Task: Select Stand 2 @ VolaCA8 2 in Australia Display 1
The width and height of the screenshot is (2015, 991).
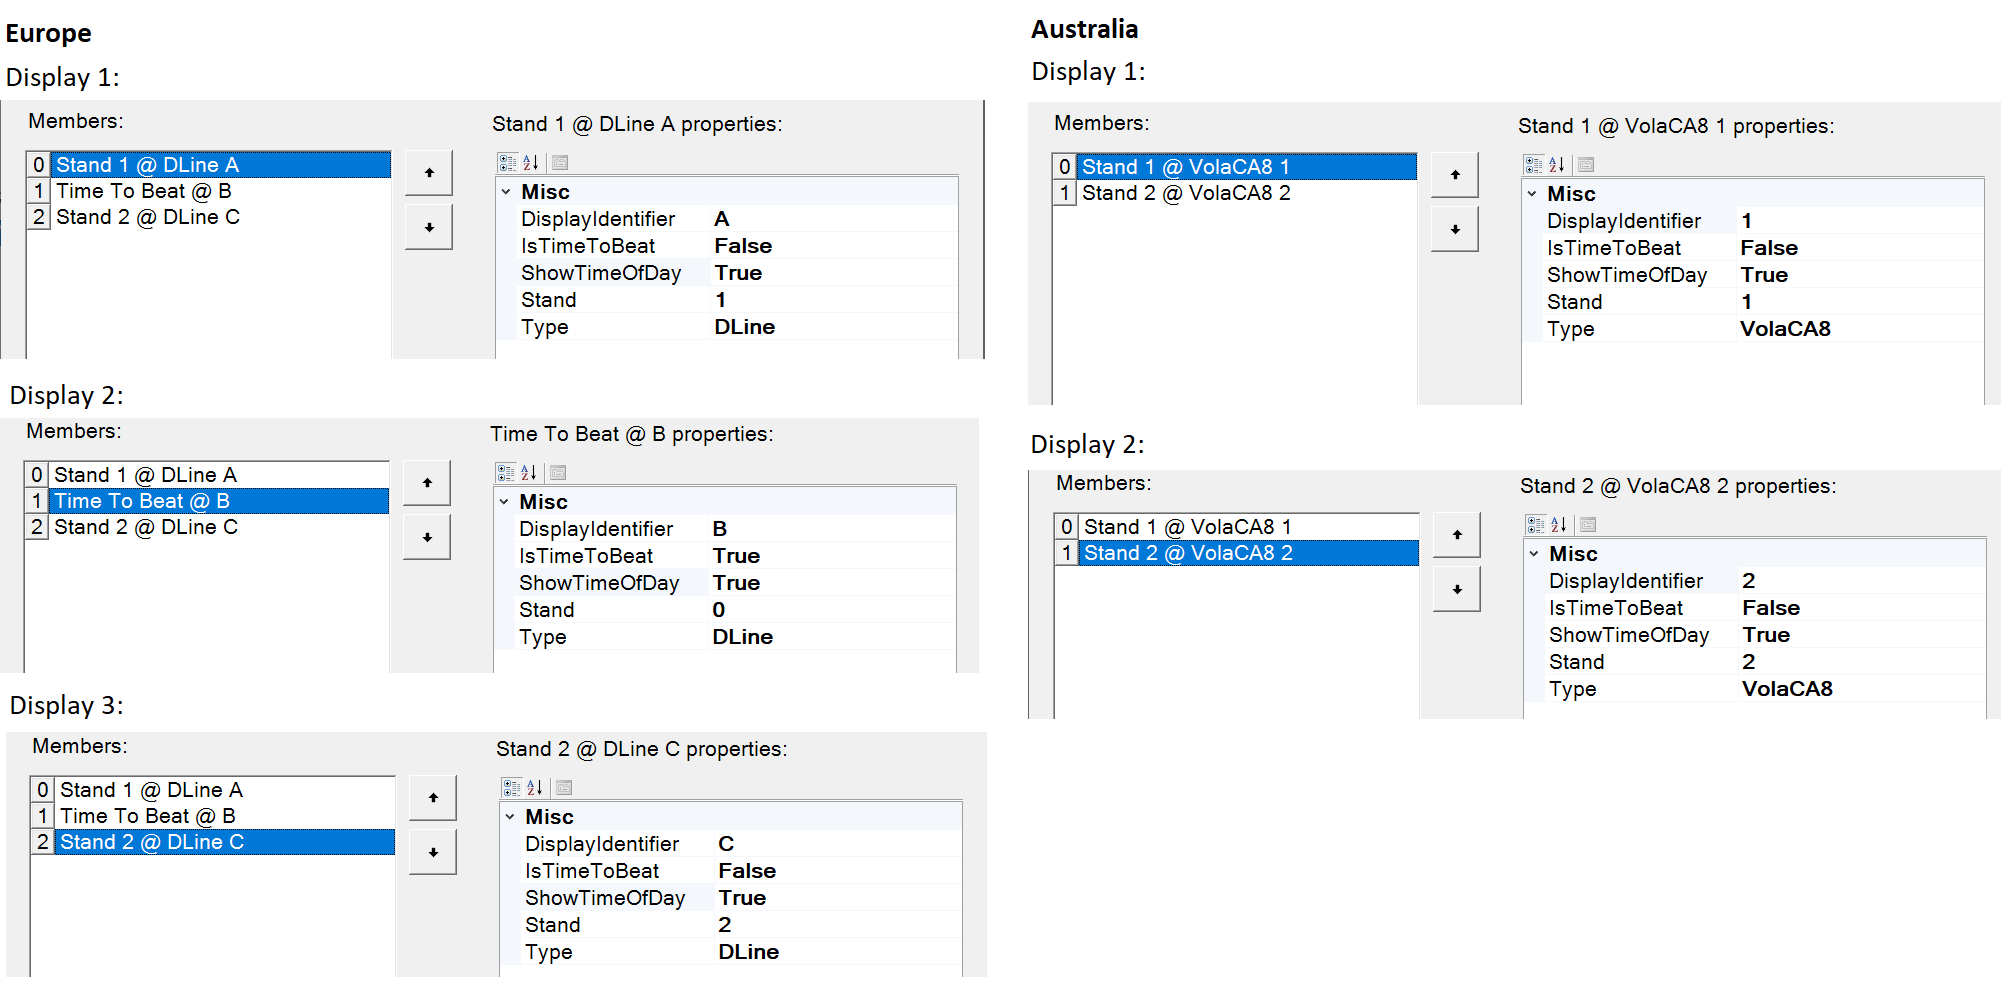Action: tap(1186, 193)
